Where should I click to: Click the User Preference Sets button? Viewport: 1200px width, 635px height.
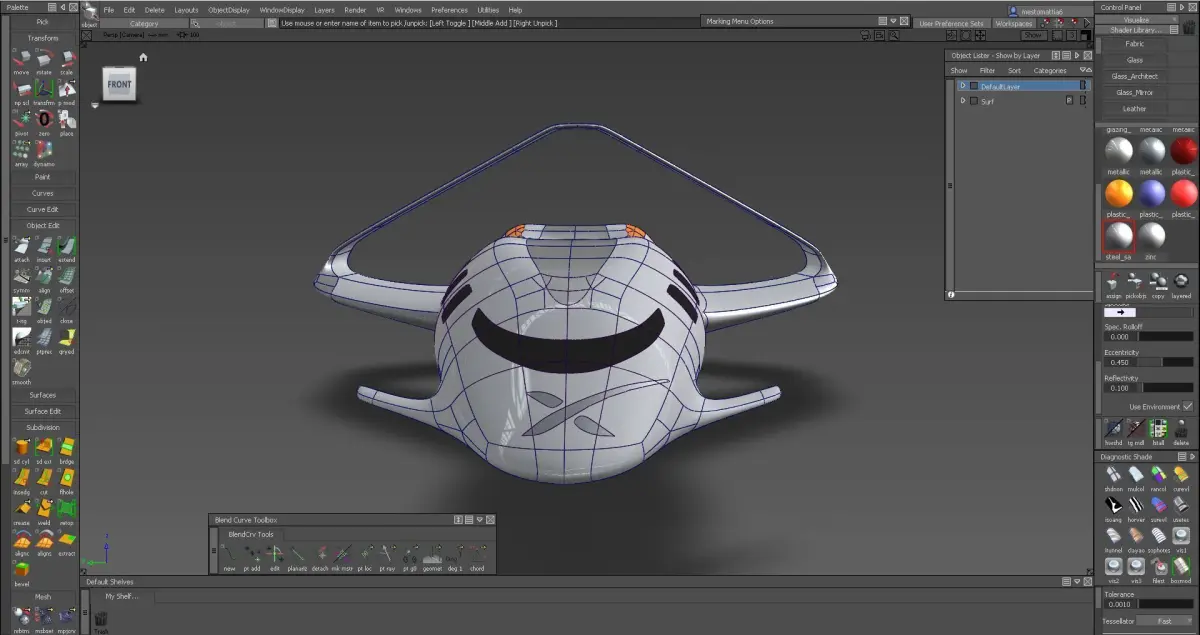(952, 23)
